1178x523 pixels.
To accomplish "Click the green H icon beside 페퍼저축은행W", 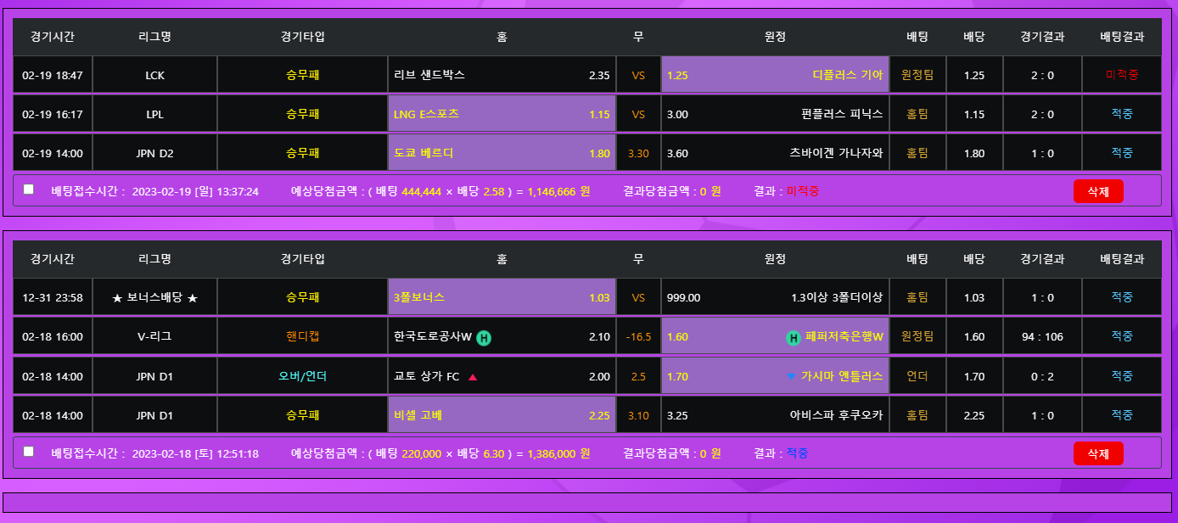I will (793, 337).
